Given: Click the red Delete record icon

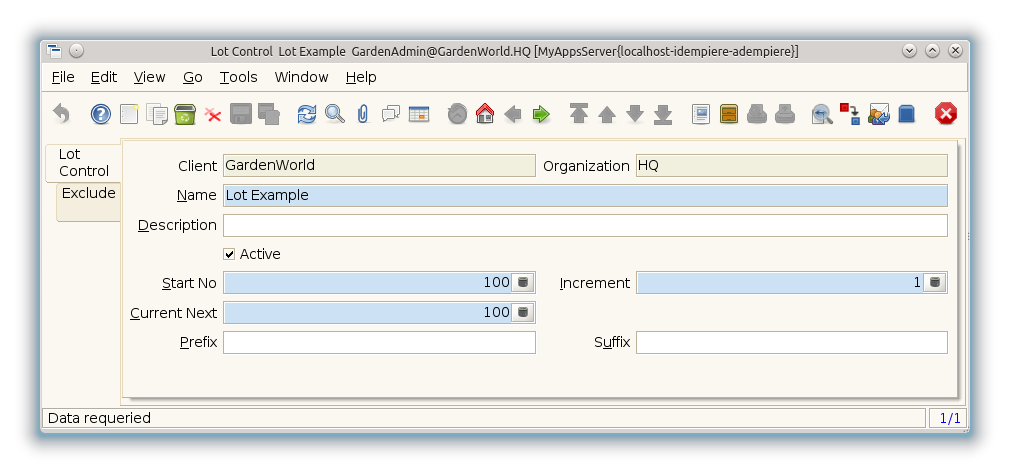Looking at the screenshot, I should pos(213,114).
